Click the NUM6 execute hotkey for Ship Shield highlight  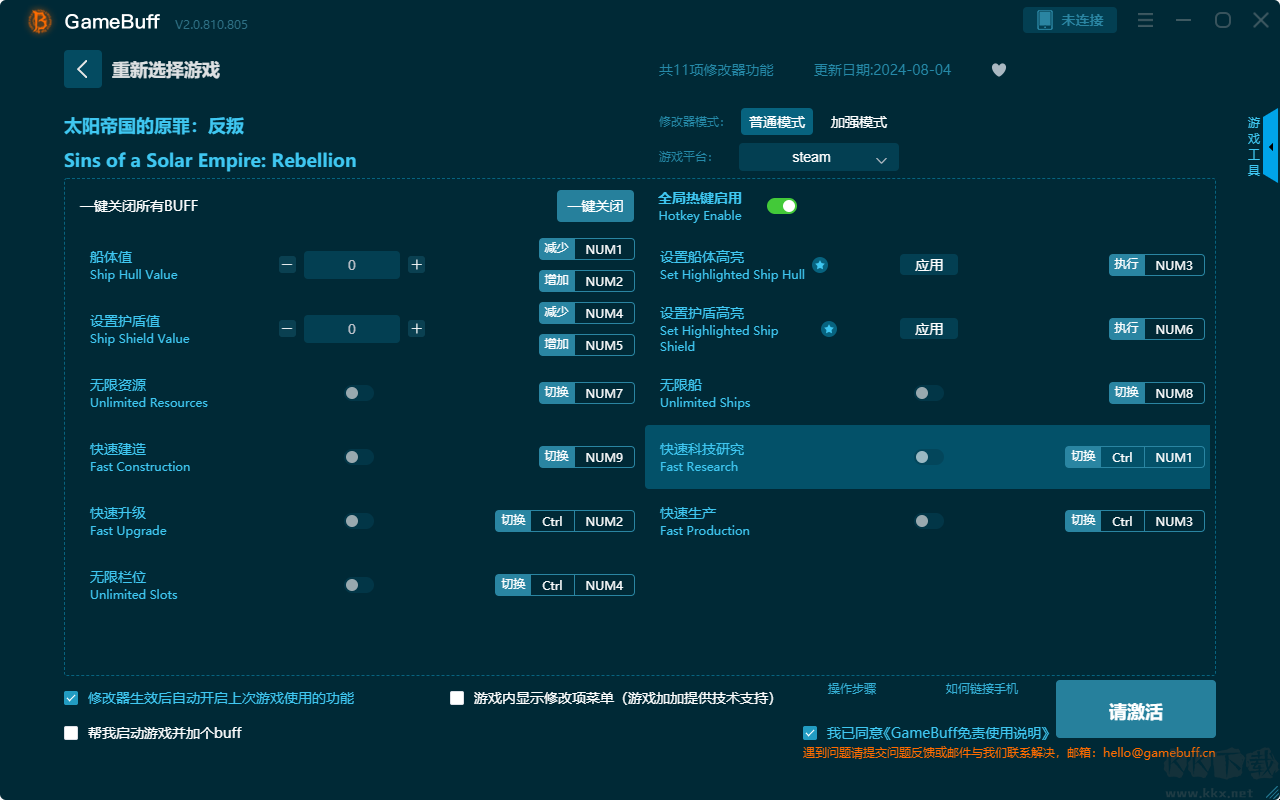pyautogui.click(x=1157, y=329)
